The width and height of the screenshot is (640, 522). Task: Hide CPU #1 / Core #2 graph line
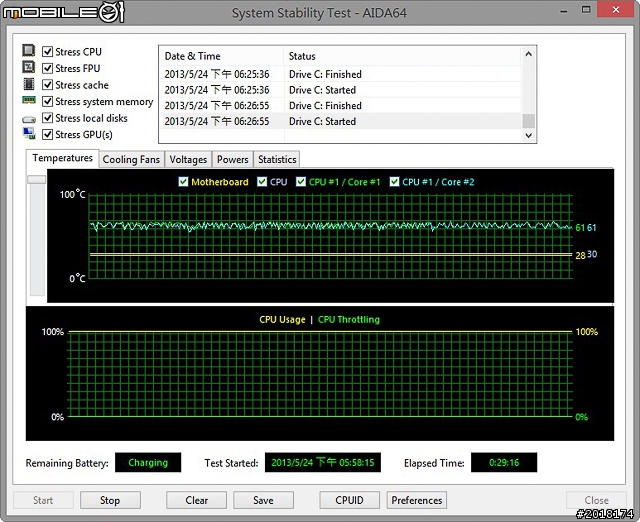tap(394, 182)
